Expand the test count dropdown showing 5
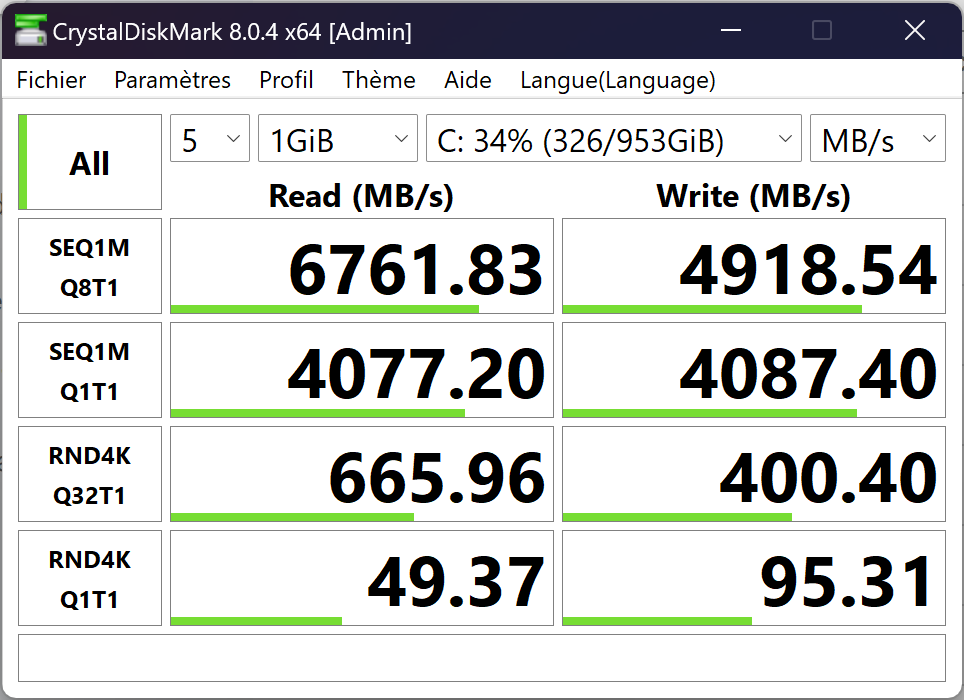The height and width of the screenshot is (700, 964). (x=210, y=138)
